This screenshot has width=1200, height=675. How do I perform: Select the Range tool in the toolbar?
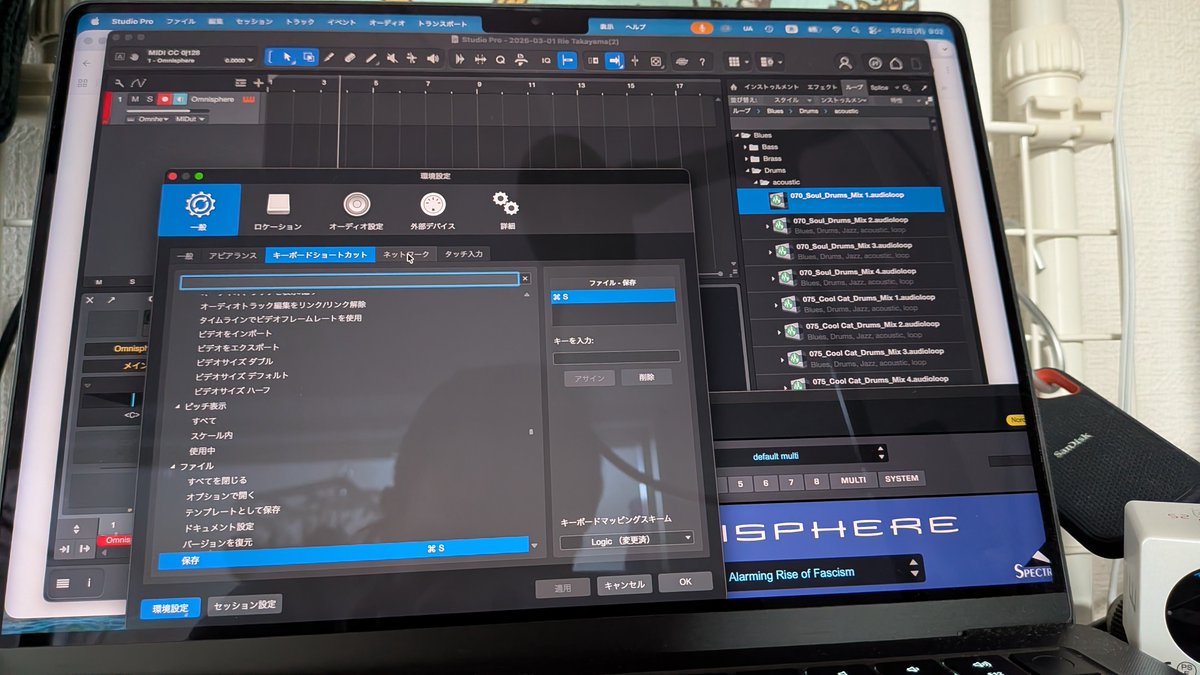(309, 58)
